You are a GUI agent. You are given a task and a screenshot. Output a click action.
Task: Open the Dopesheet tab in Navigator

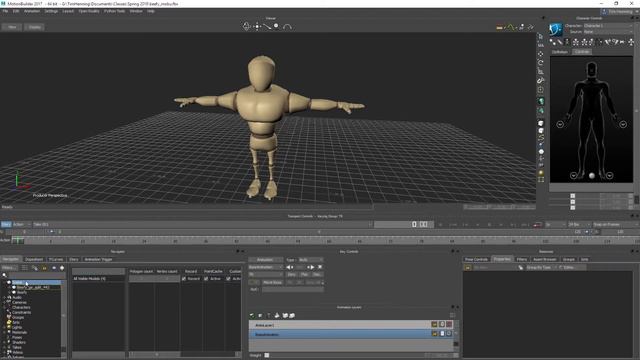[33, 259]
